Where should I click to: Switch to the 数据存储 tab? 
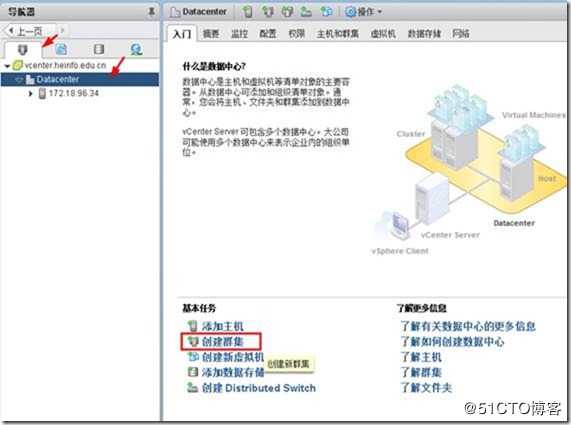point(424,34)
